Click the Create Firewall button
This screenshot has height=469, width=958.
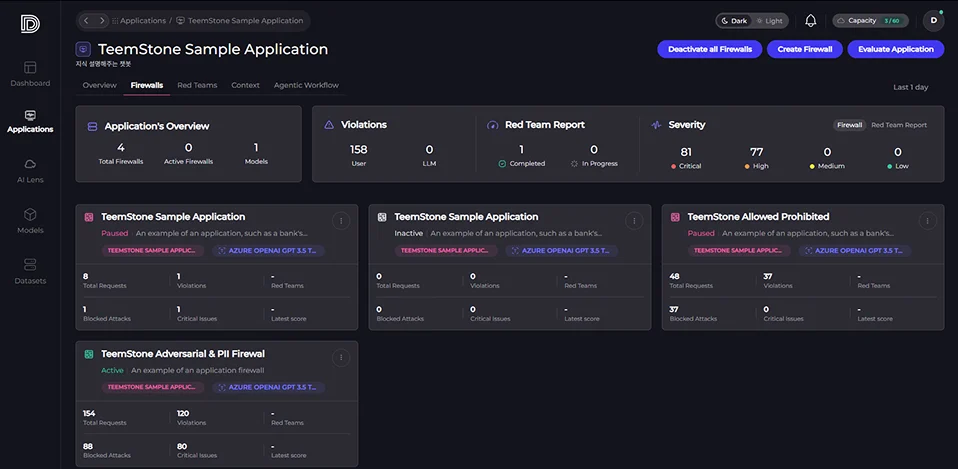tap(805, 49)
